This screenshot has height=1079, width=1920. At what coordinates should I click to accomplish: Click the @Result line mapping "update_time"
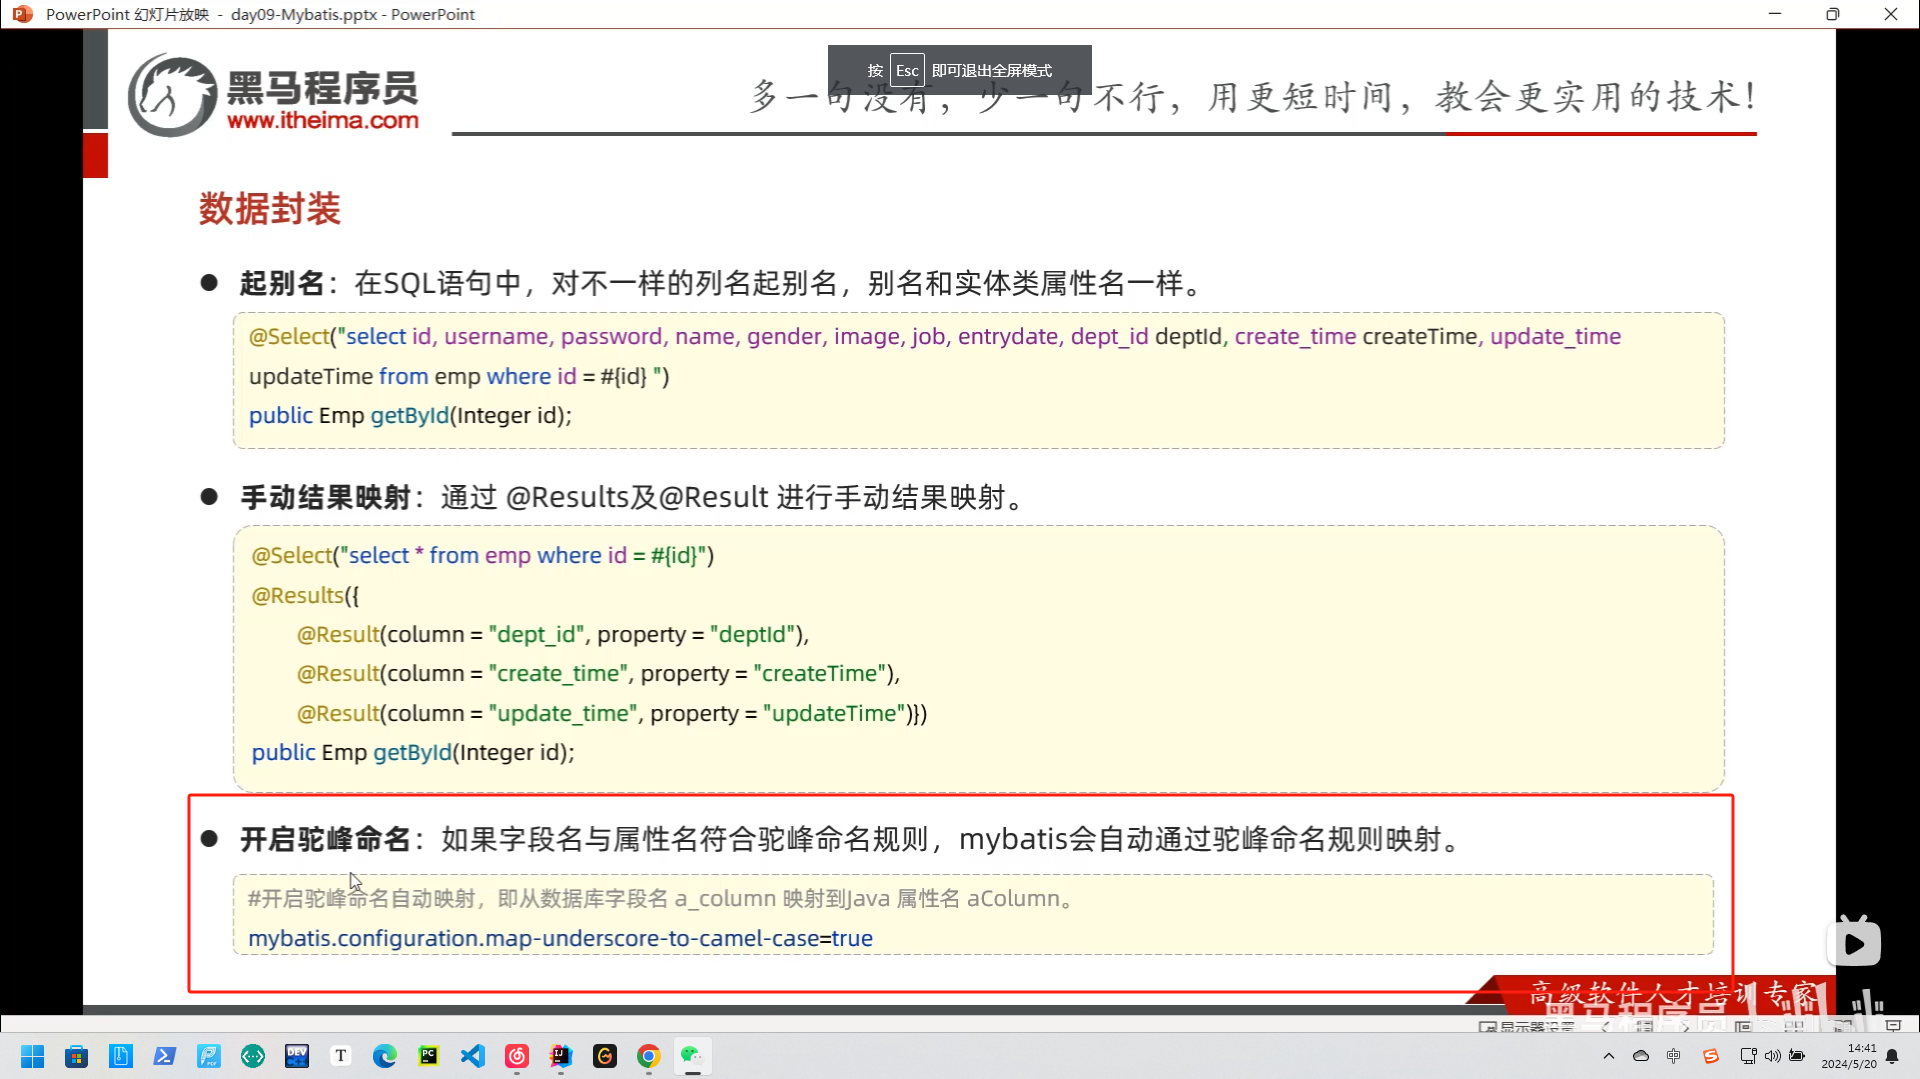click(x=612, y=713)
